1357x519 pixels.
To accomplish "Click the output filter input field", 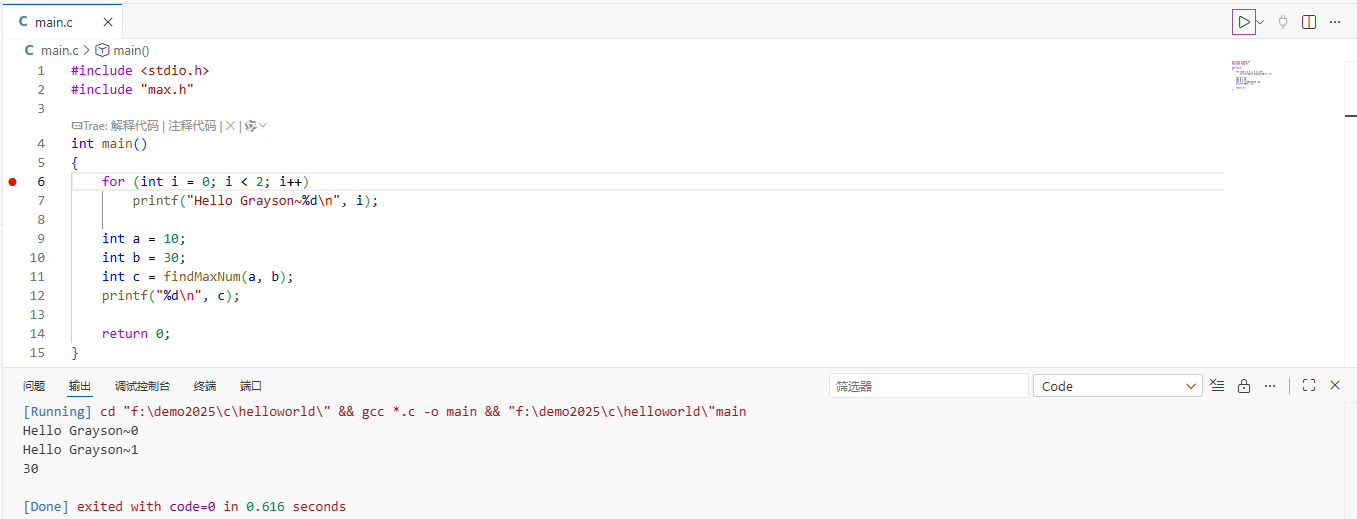I will (x=928, y=386).
